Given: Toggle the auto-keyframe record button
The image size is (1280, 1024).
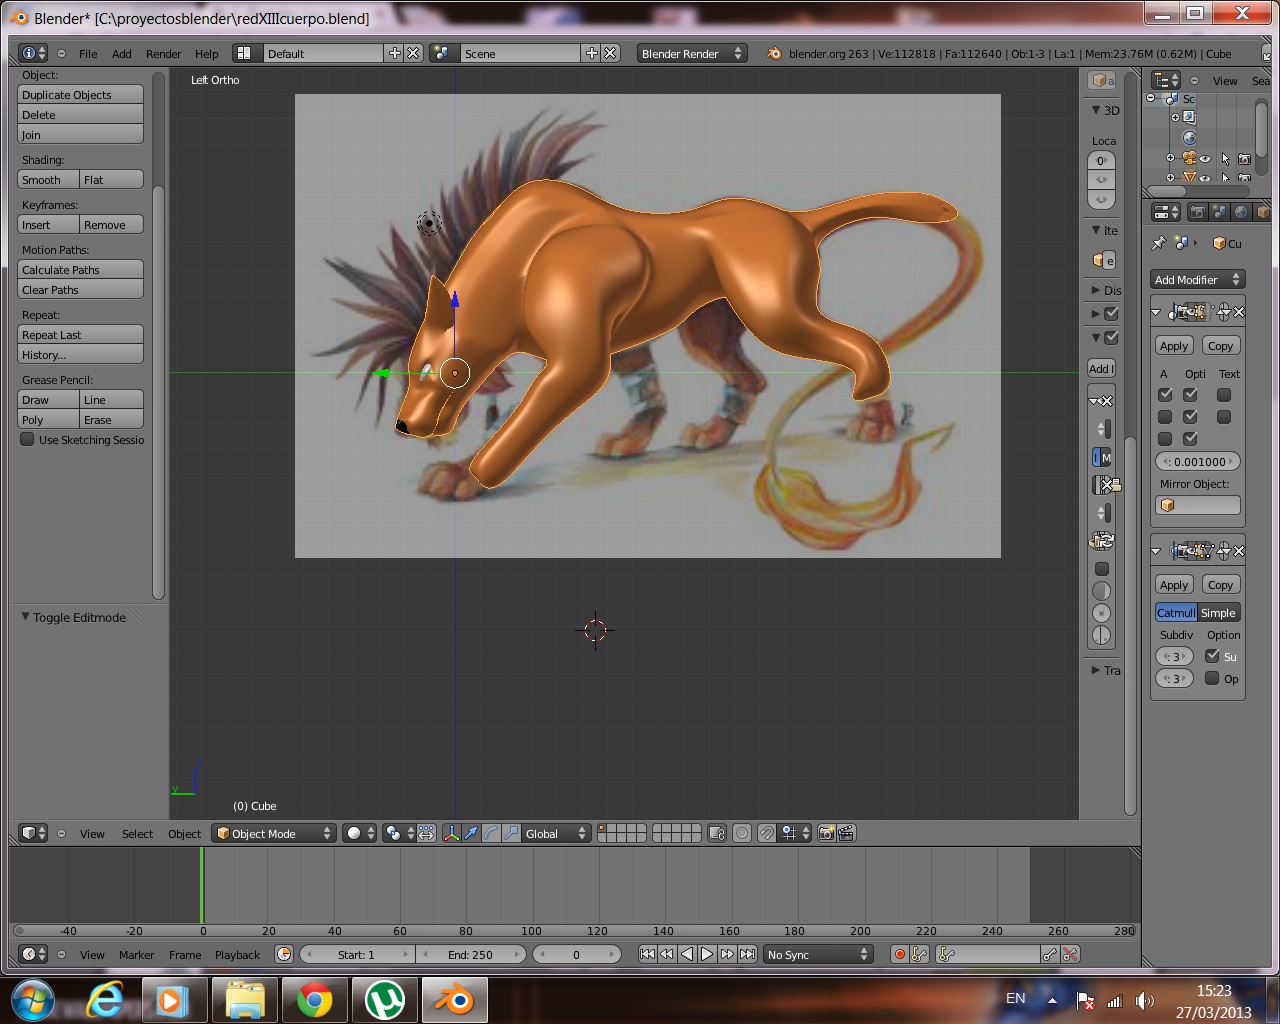Looking at the screenshot, I should (x=899, y=955).
